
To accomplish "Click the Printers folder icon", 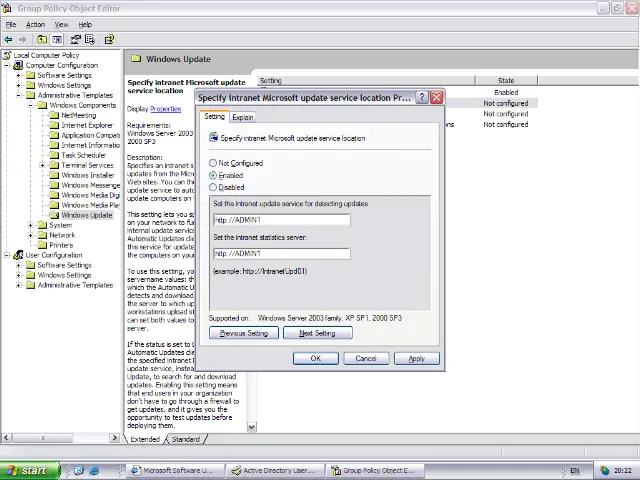I will [x=42, y=245].
